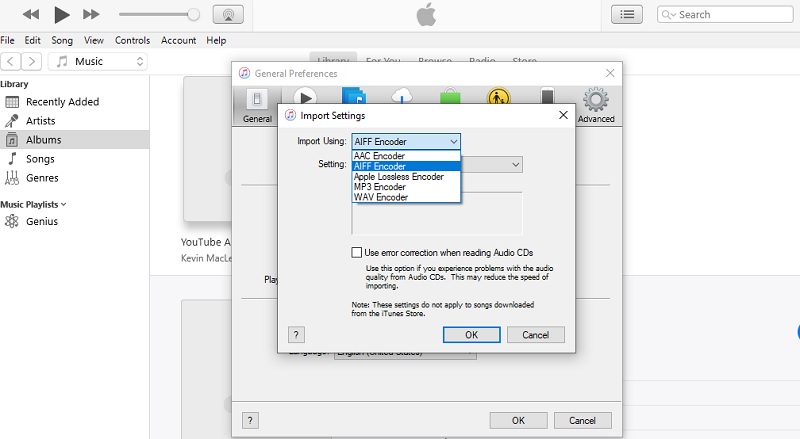
Task: Click in the Search field
Action: tap(725, 15)
